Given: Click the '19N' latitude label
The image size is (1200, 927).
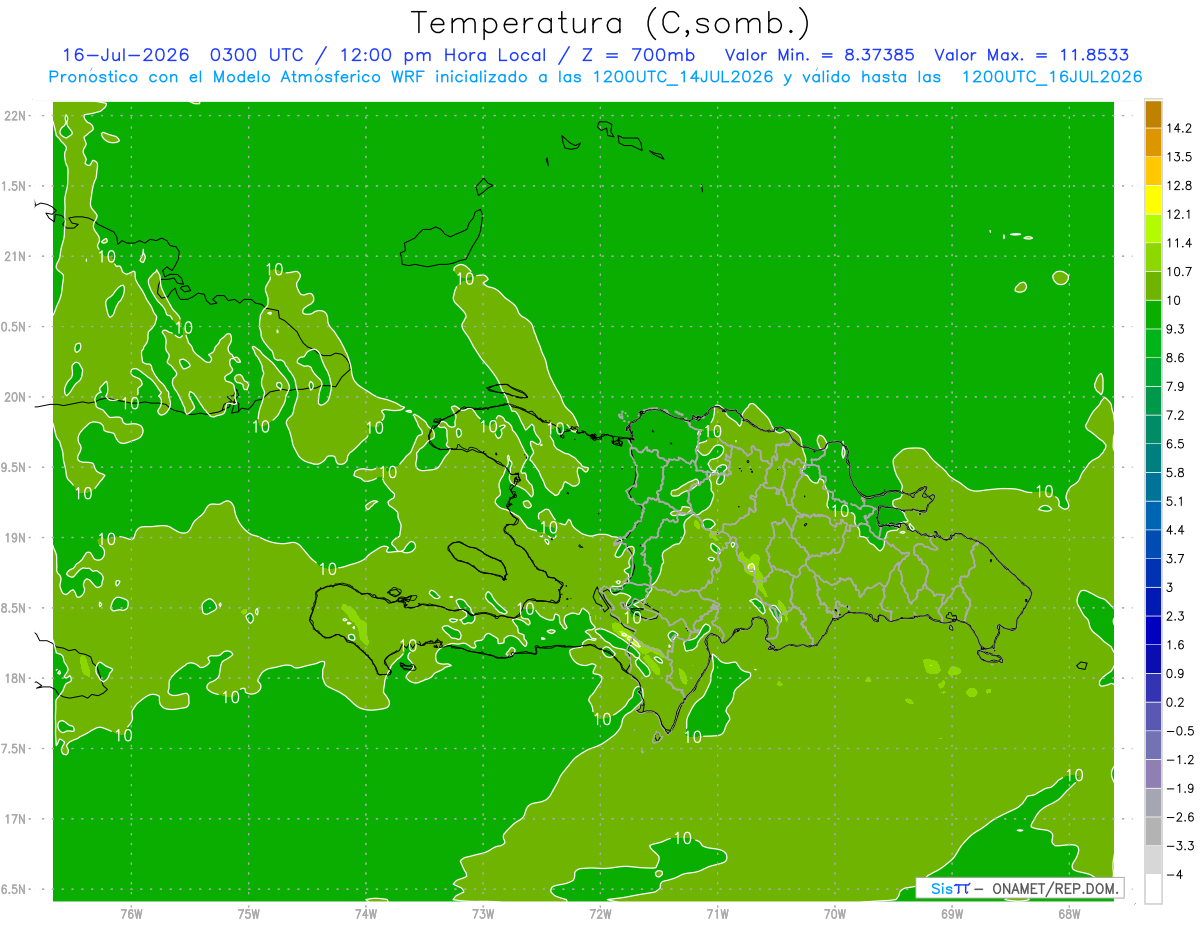Looking at the screenshot, I should pyautogui.click(x=16, y=538).
